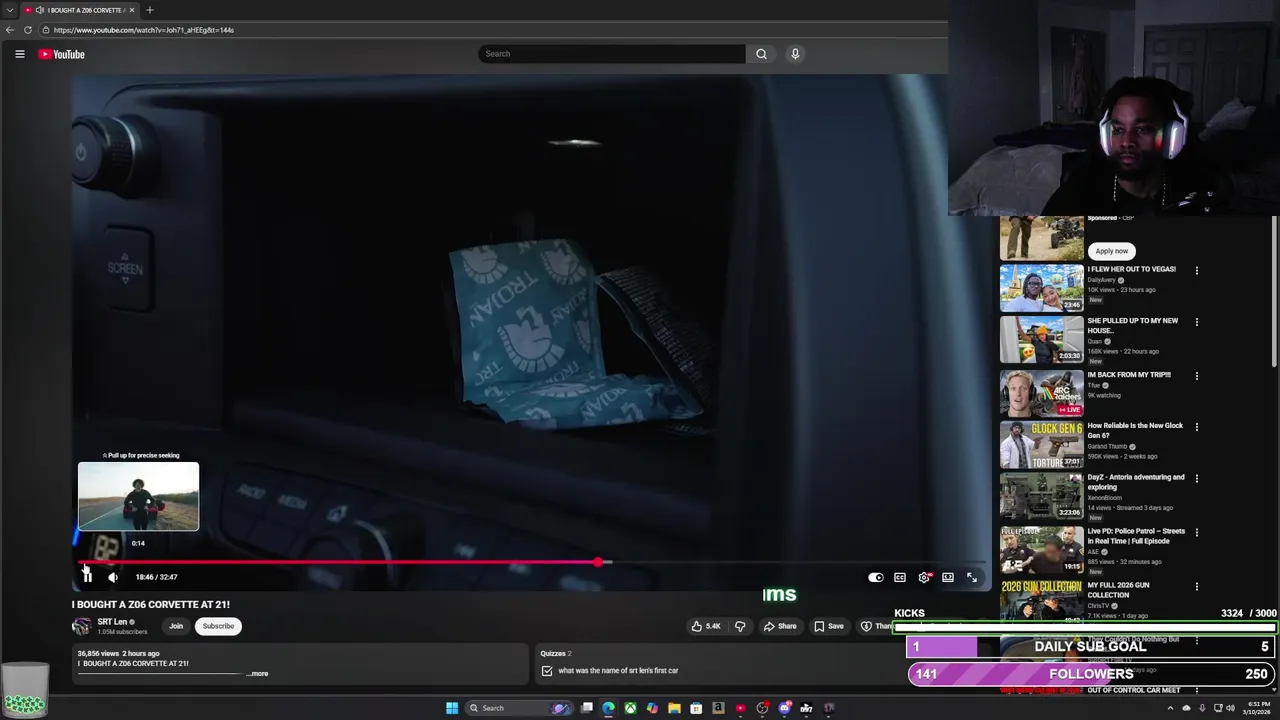Open Xbox app from taskbar

[630, 708]
